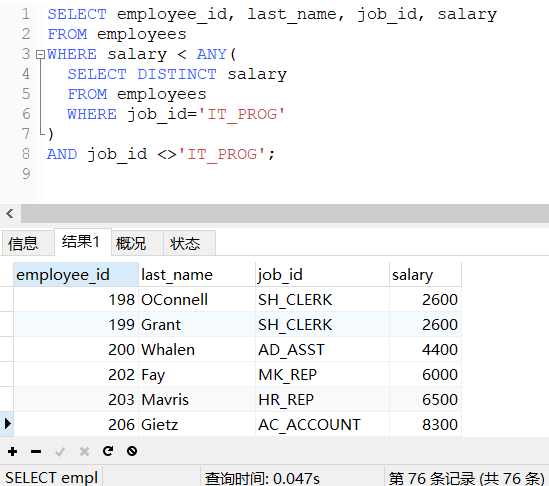This screenshot has height=486, width=549.
Task: Click the delete record minus icon
Action: click(36, 451)
